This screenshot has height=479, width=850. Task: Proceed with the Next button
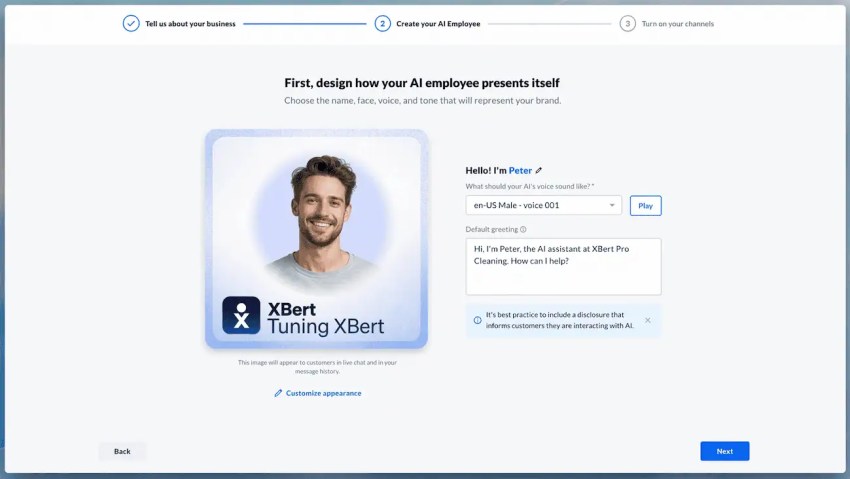725,451
